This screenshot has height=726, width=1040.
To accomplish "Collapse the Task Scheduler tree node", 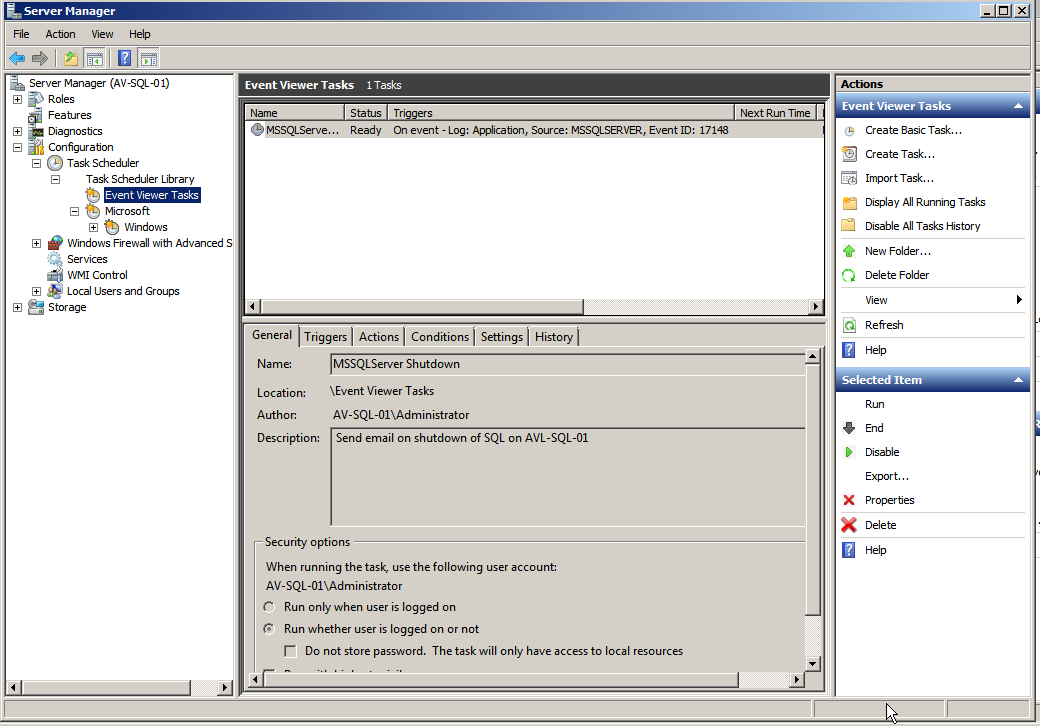I will pos(36,163).
